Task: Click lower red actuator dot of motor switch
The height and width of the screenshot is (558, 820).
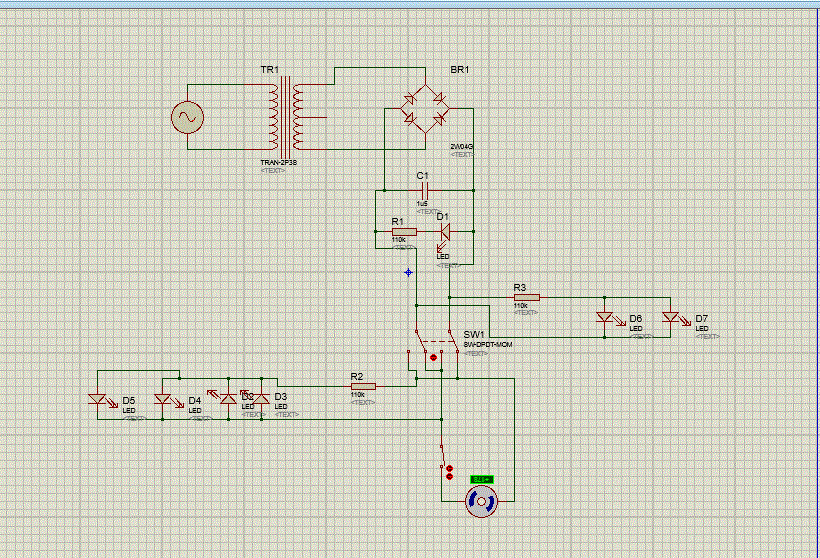Action: coord(449,476)
